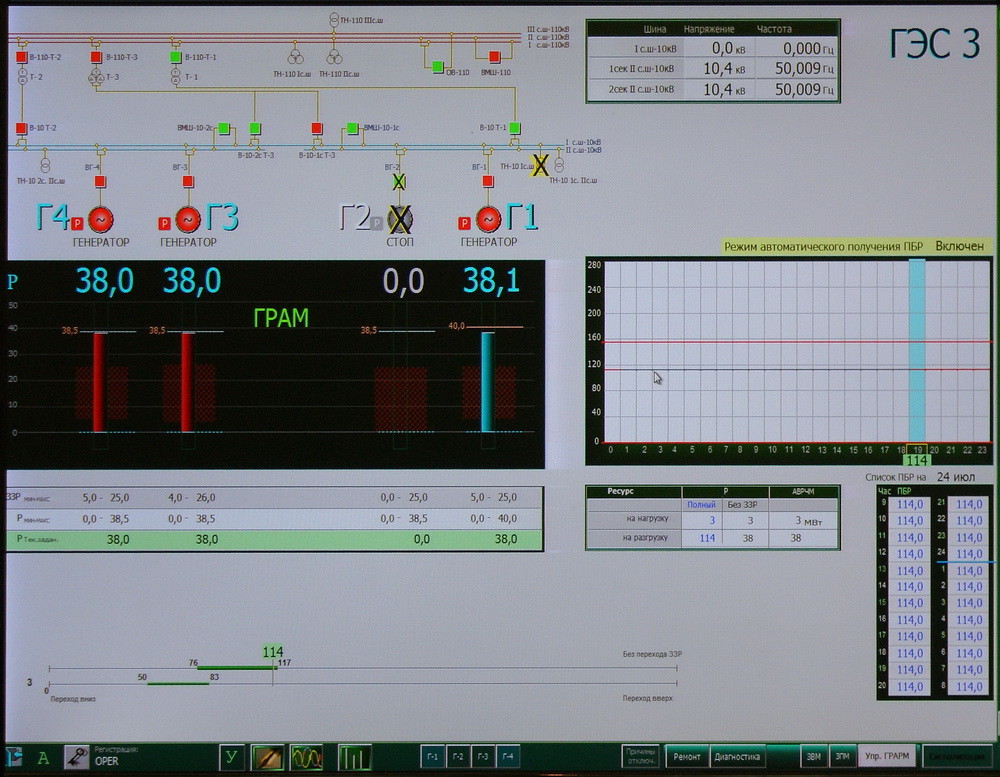Screen dimensions: 1000x777
Task: Click 'ГРАМ' green label
Action: (x=281, y=318)
